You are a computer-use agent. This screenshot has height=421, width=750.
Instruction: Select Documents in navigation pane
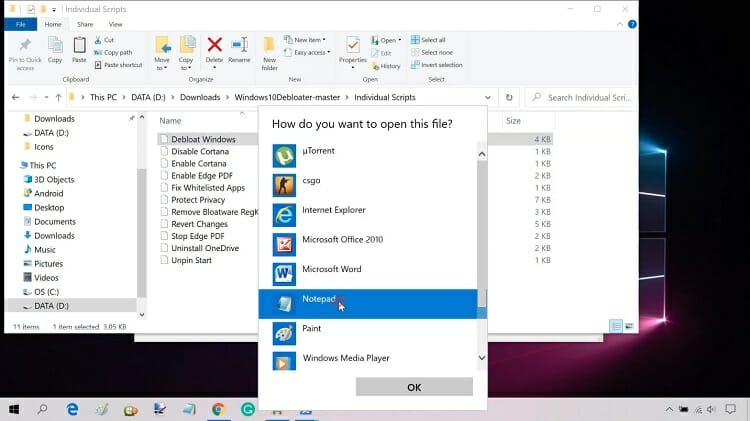pyautogui.click(x=55, y=222)
